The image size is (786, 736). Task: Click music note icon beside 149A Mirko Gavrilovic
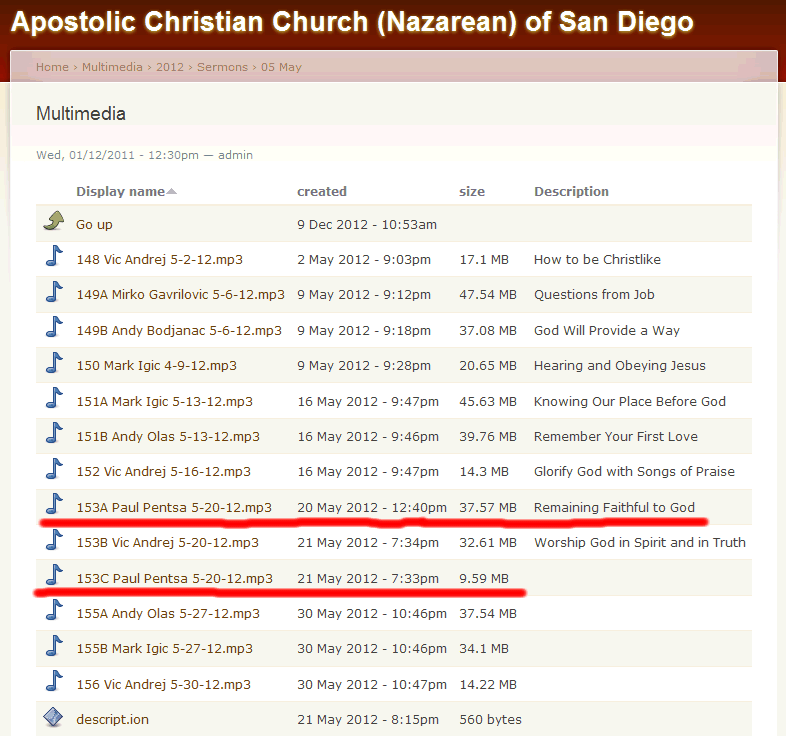pyautogui.click(x=54, y=294)
